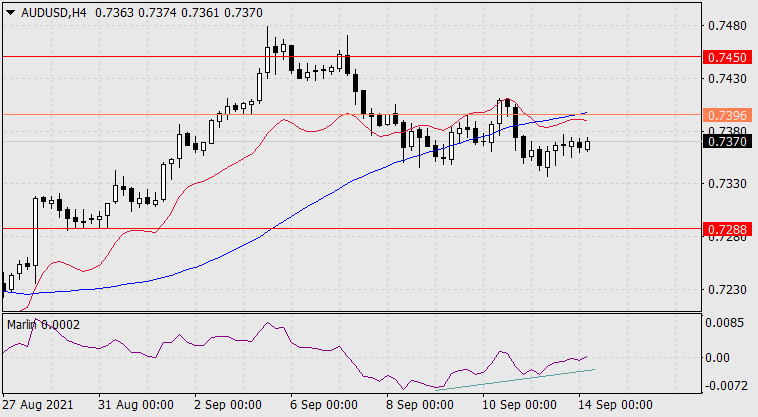The height and width of the screenshot is (417, 758).
Task: Click the -0.0072 oscillator scale value
Action: click(725, 384)
